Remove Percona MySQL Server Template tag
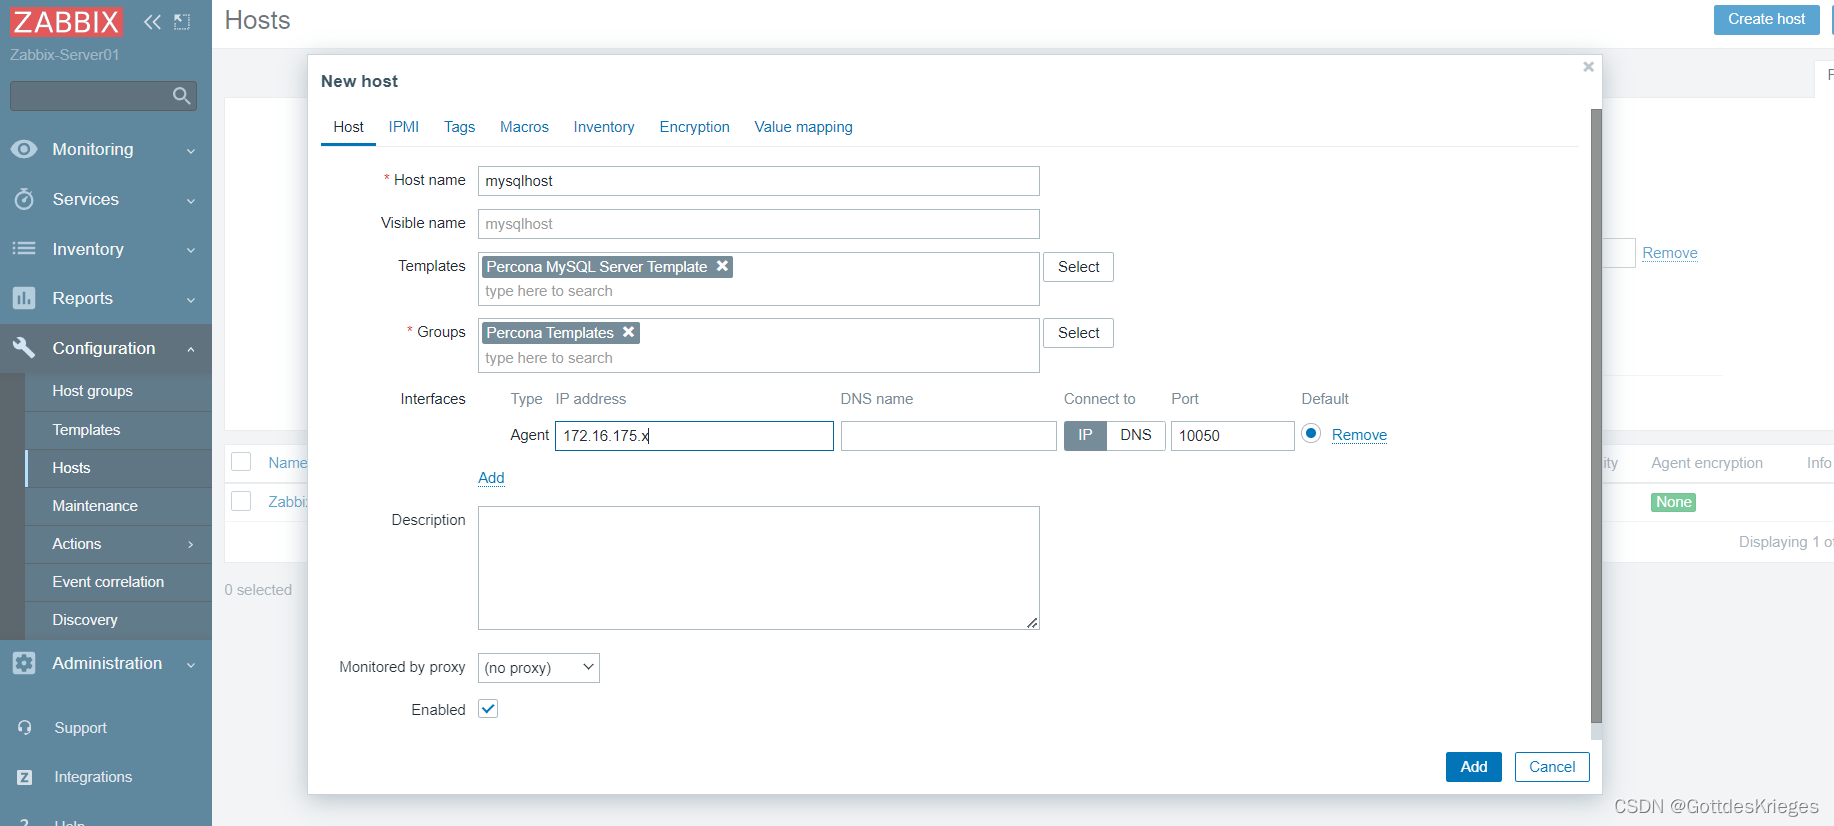This screenshot has width=1834, height=826. (x=722, y=266)
